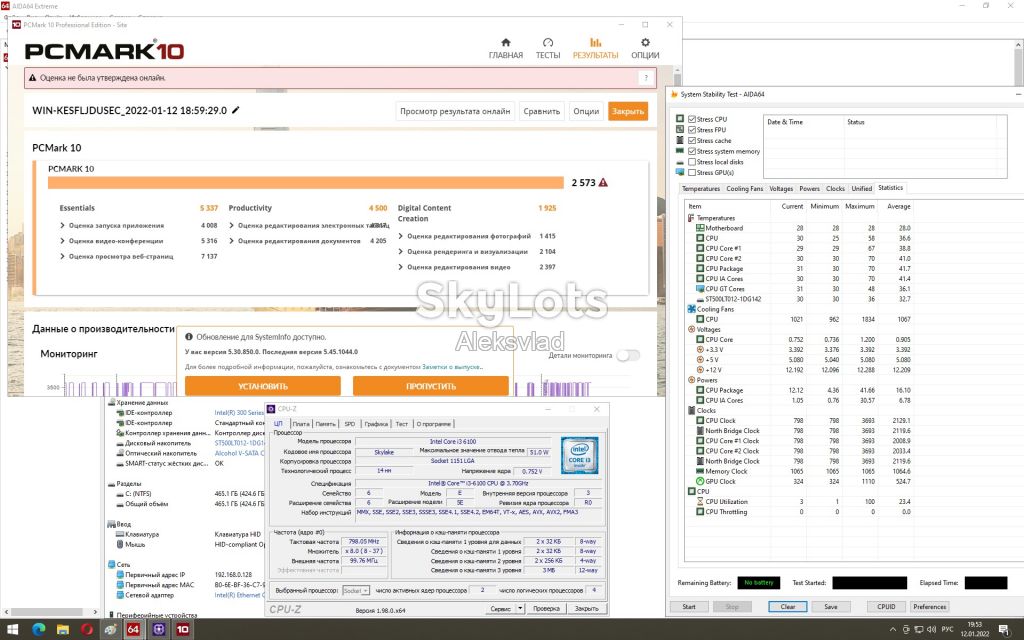Open the ГЛАВНАЯ home icon in PCMark 10
1024x640 pixels.
click(x=505, y=42)
